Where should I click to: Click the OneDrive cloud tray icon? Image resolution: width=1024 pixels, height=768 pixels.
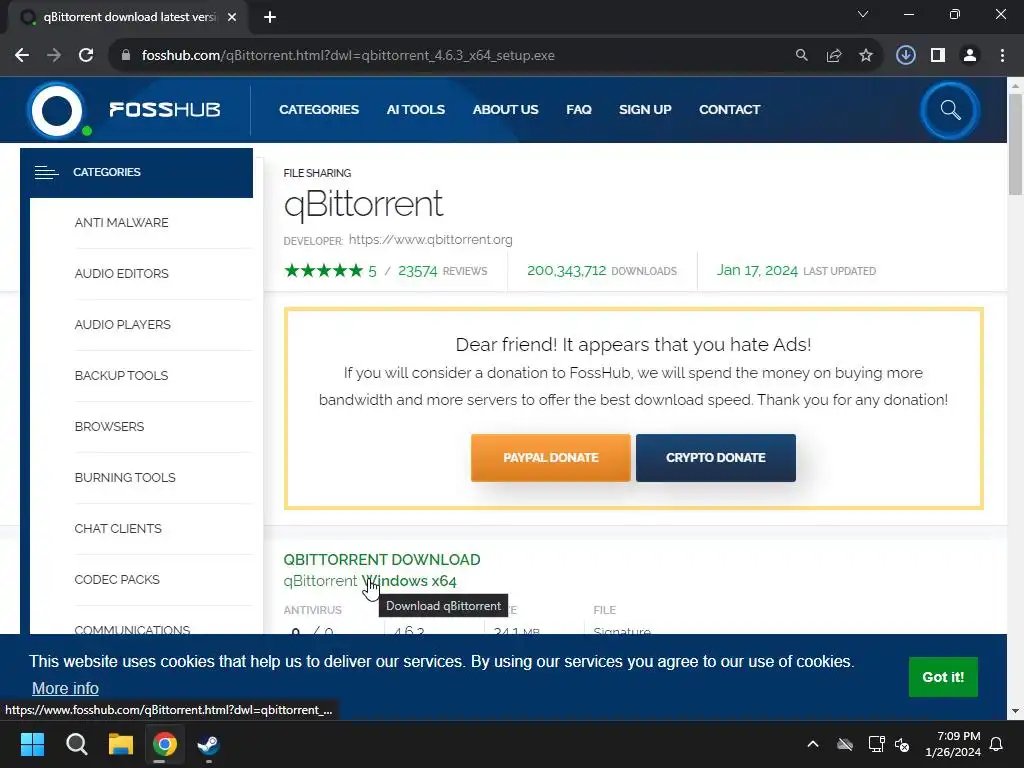845,744
